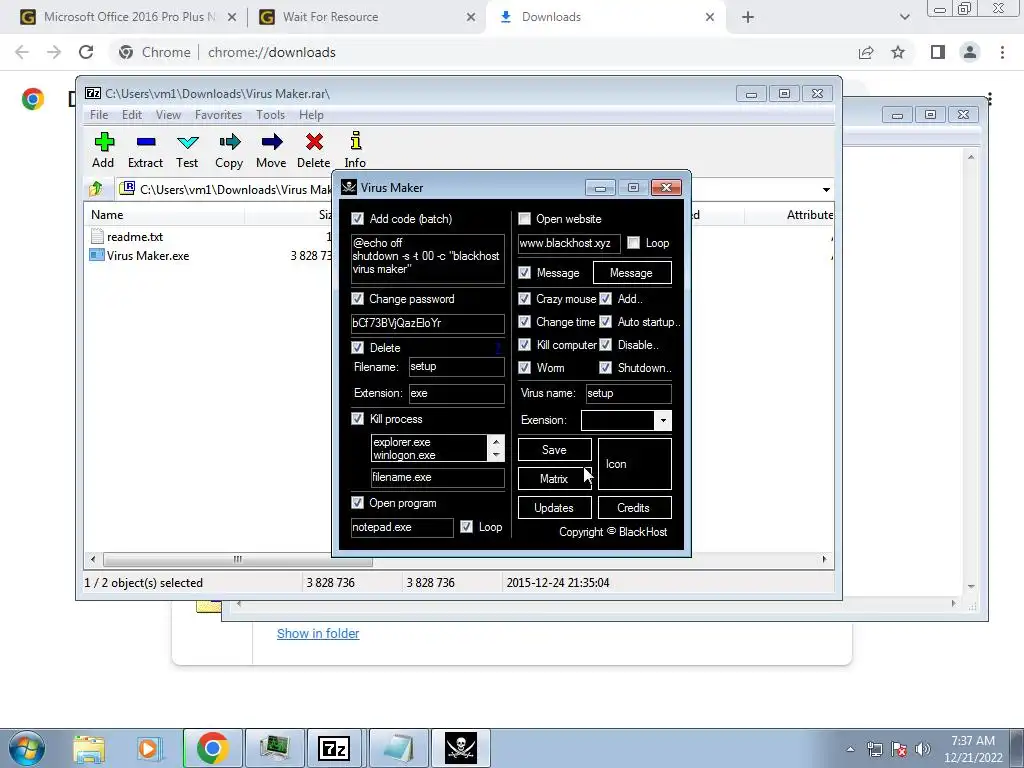Click the Chrome reload page icon

pos(86,52)
